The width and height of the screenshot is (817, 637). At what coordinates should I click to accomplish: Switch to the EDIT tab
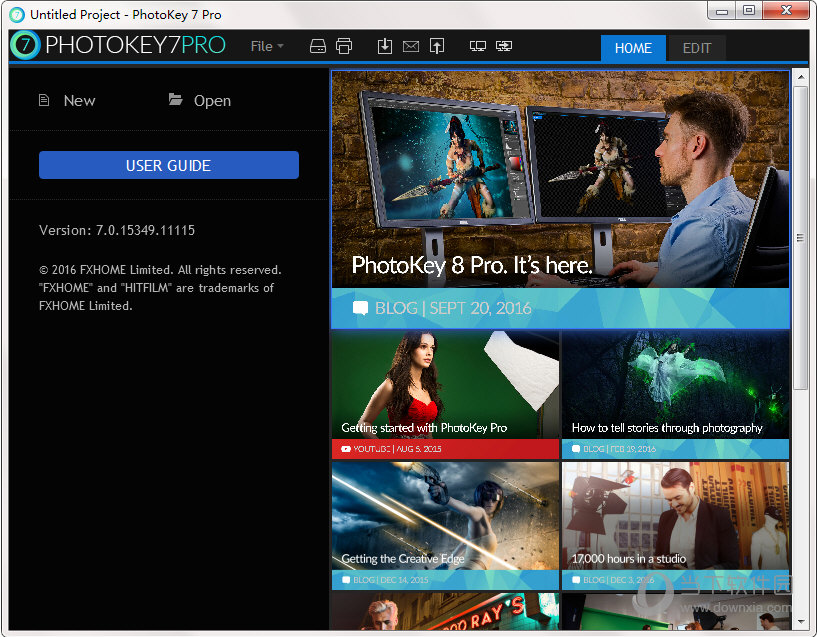pos(697,48)
